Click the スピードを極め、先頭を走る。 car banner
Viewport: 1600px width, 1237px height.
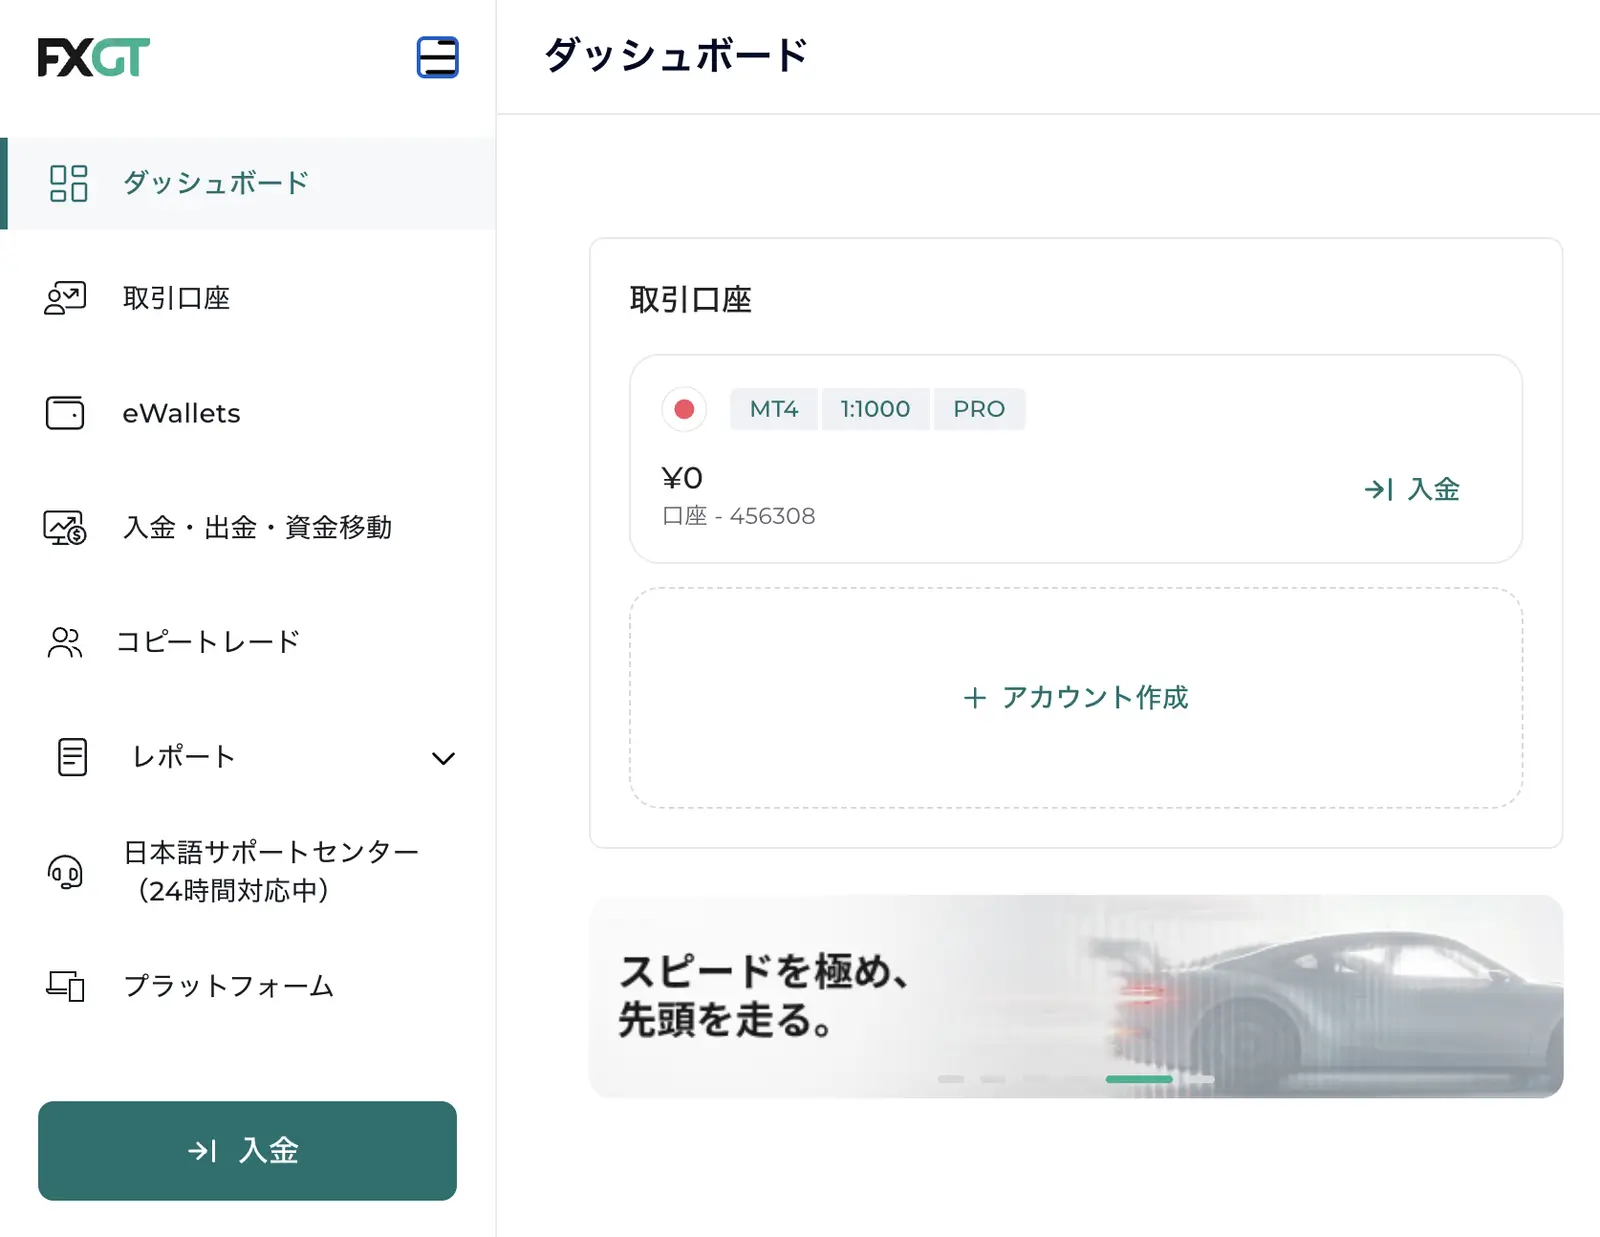click(x=1076, y=996)
